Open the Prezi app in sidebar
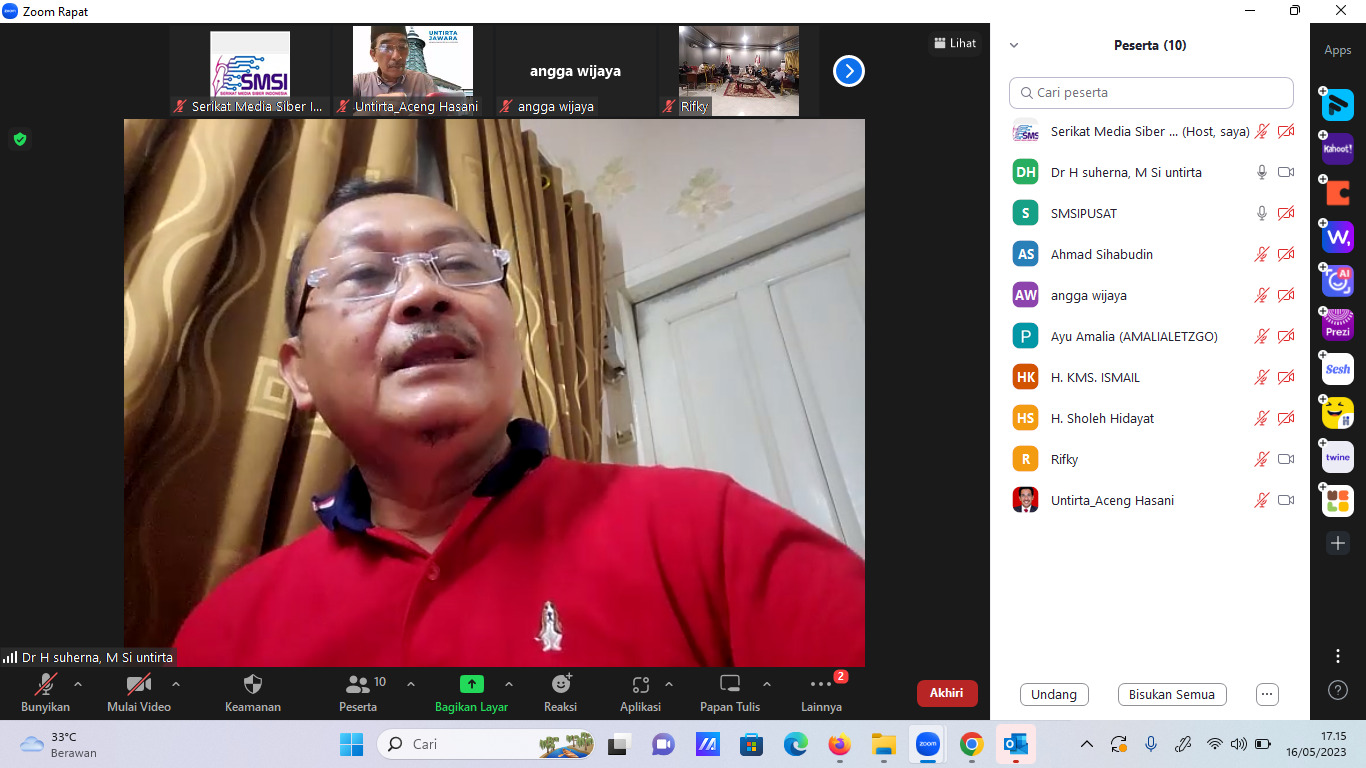Image resolution: width=1366 pixels, height=768 pixels. pyautogui.click(x=1337, y=325)
